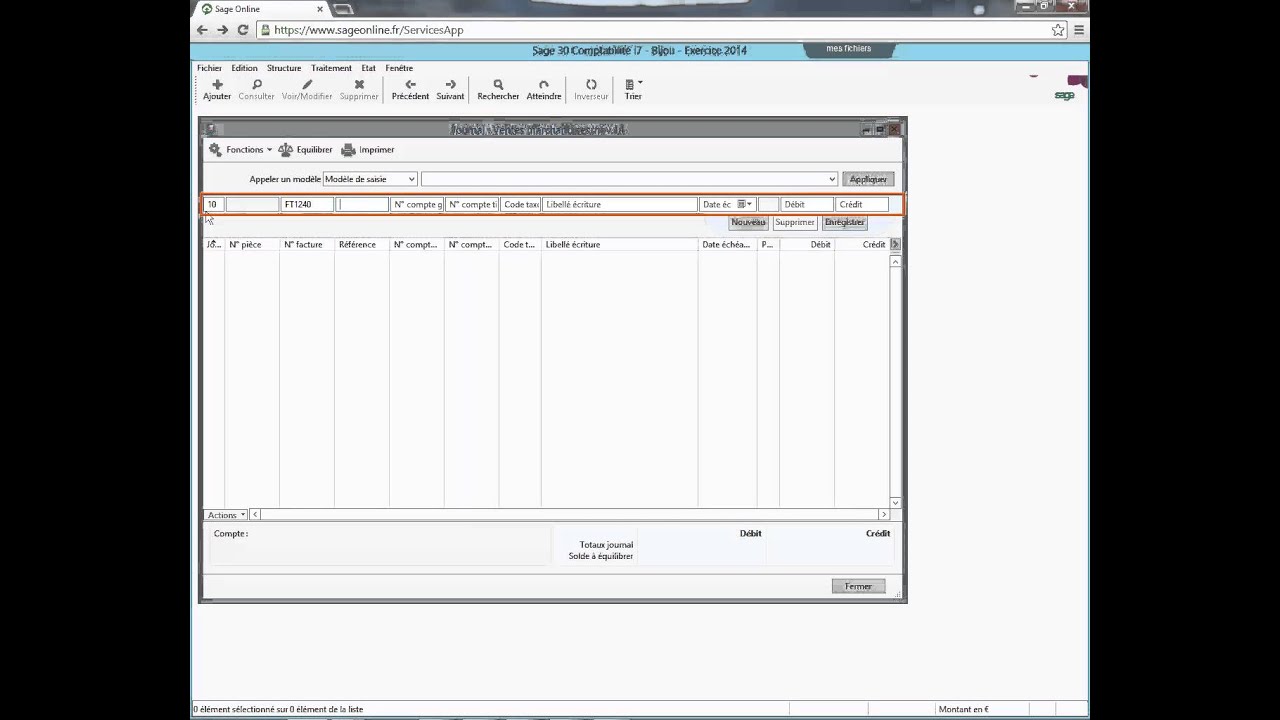Image resolution: width=1280 pixels, height=720 pixels.
Task: Open the Edition menu
Action: [244, 68]
